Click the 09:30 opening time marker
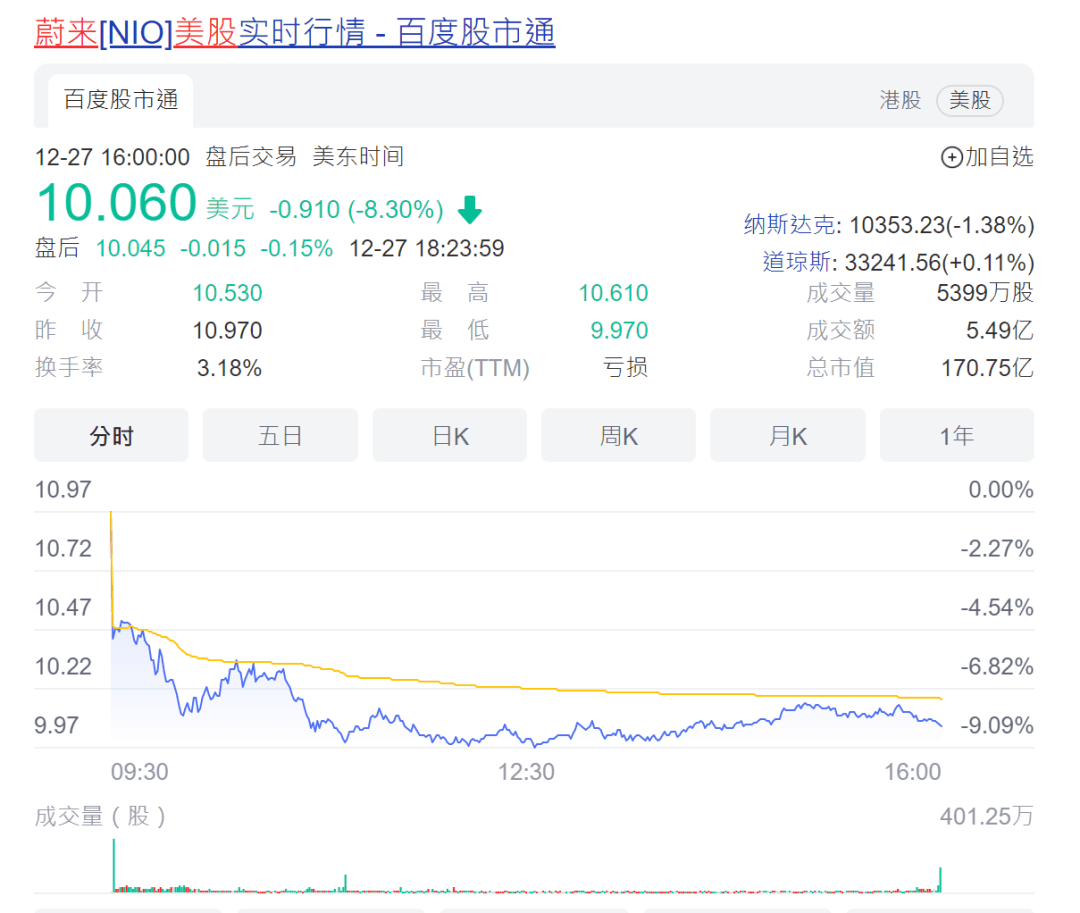The image size is (1080, 913). pyautogui.click(x=140, y=772)
